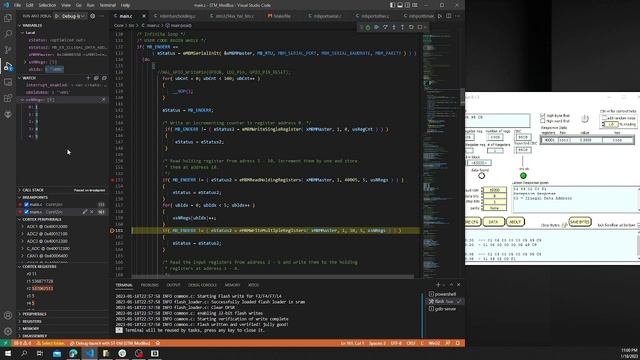Viewport: 640px width, 360px height.
Task: Open the Search view in activity bar
Action: 8,34
